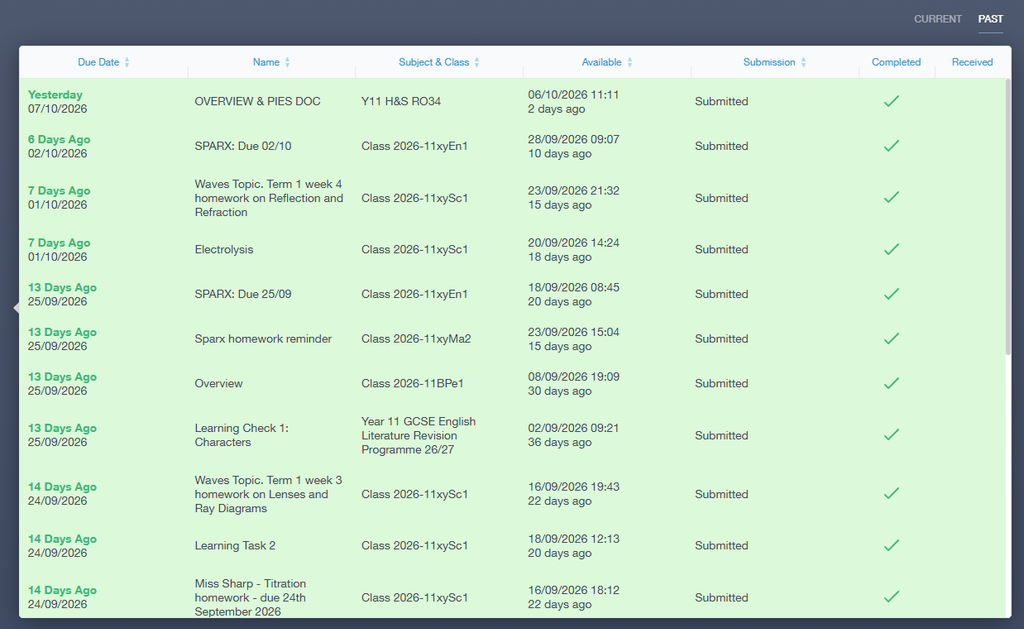
Task: Open Learning Check 1: Characters
Action: tap(242, 435)
